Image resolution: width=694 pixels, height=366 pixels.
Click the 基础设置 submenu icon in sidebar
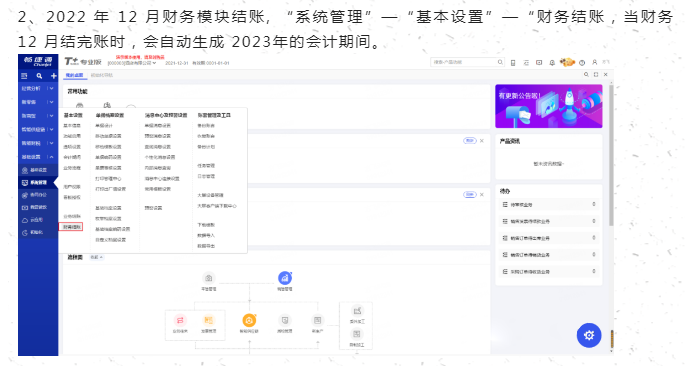coord(25,170)
